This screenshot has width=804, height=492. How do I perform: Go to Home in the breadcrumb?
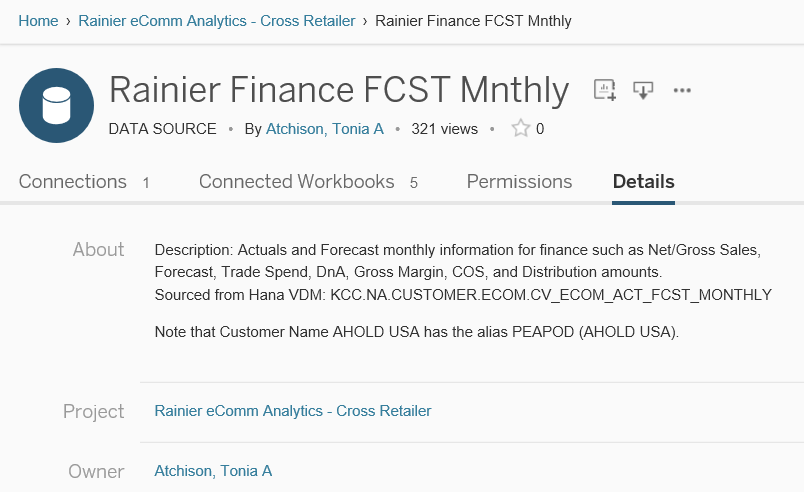pyautogui.click(x=38, y=21)
